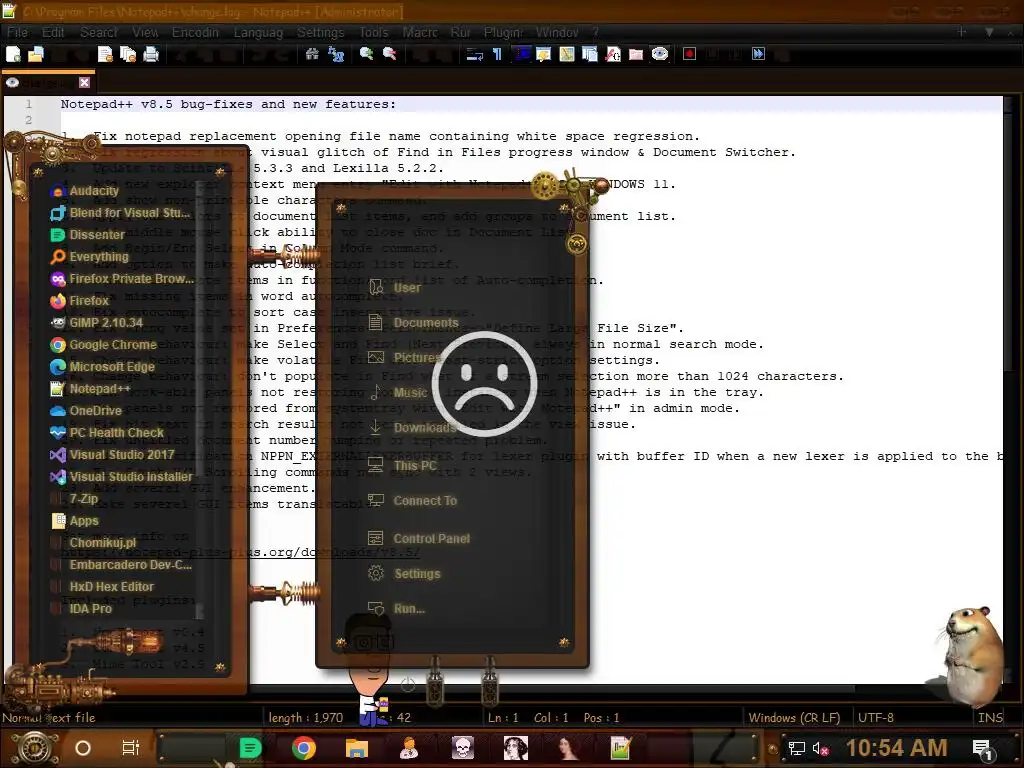The width and height of the screenshot is (1024, 768).
Task: Click the plus button in menu bar
Action: (x=961, y=31)
